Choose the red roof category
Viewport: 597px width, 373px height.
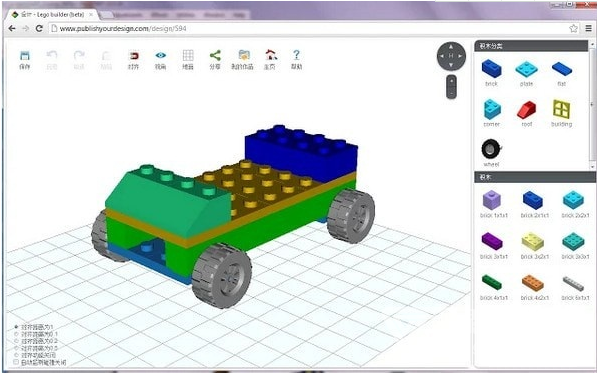tap(527, 113)
